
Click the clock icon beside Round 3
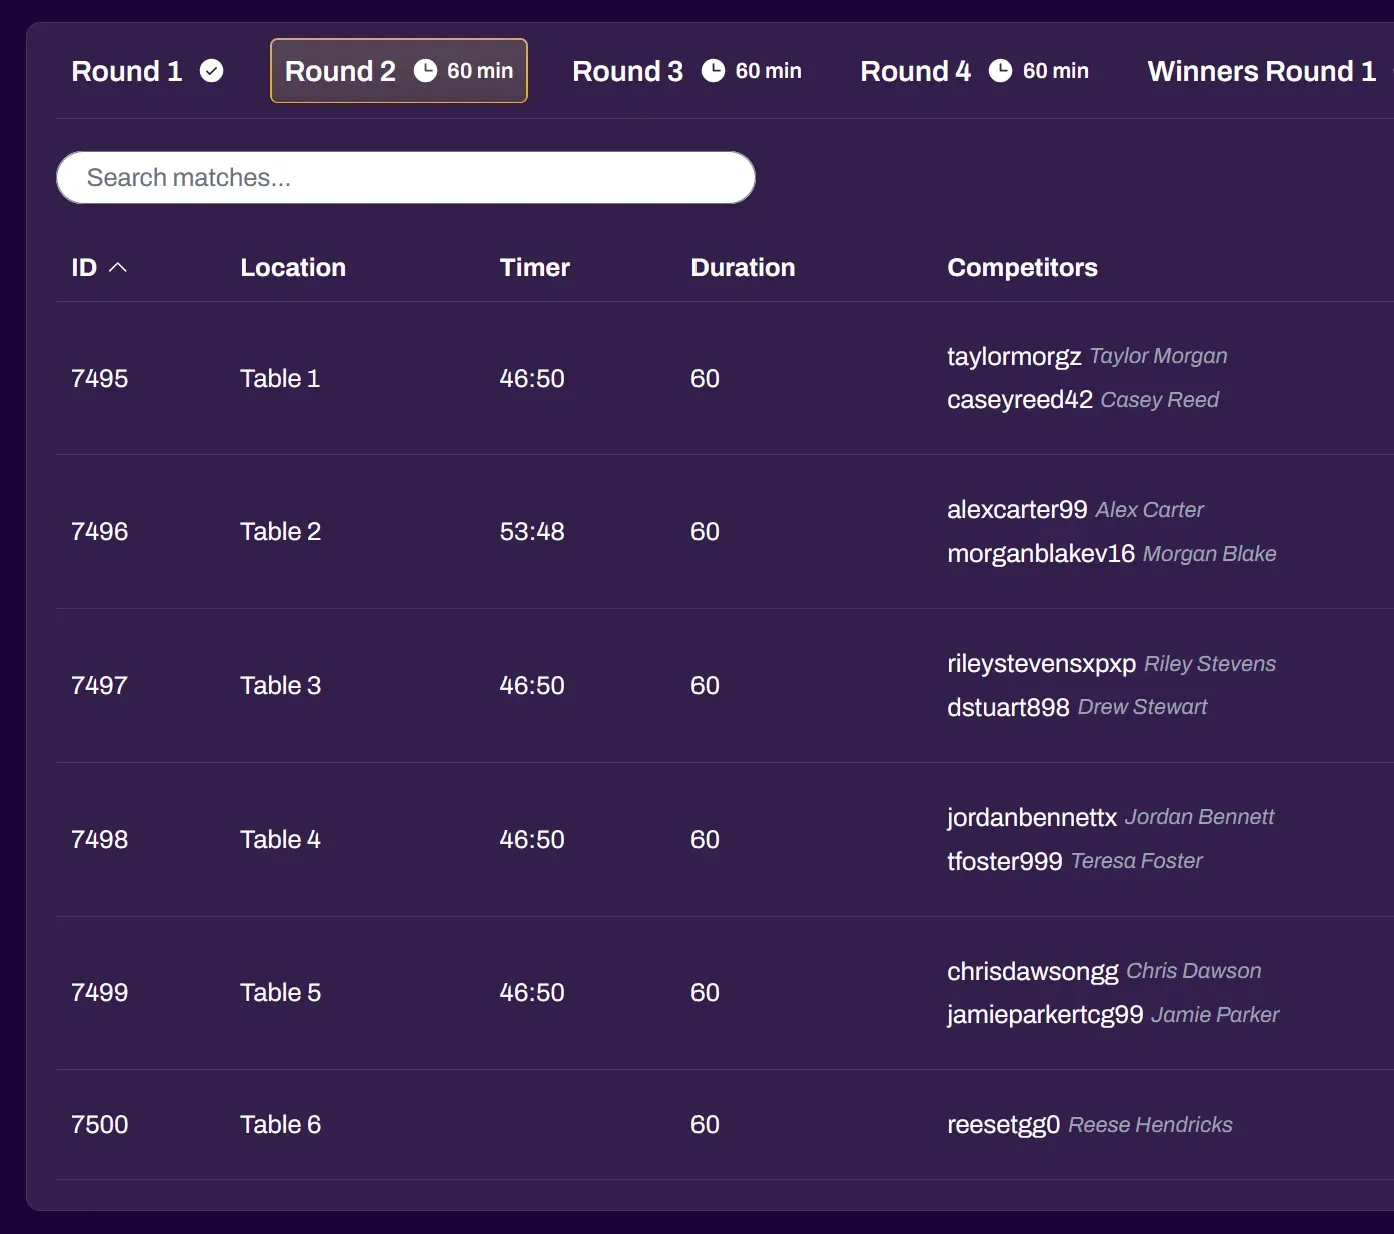713,71
